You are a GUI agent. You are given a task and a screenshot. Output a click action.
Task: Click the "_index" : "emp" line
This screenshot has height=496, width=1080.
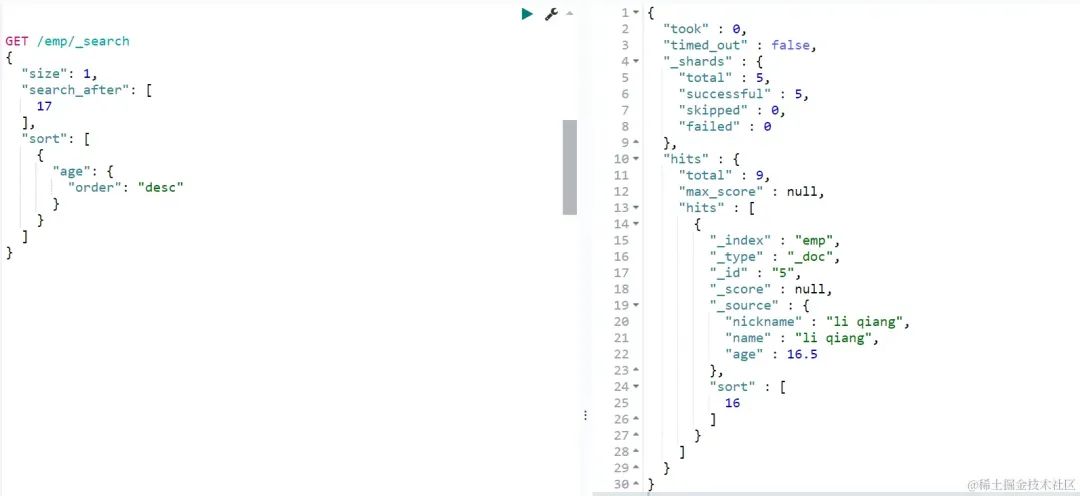(776, 240)
